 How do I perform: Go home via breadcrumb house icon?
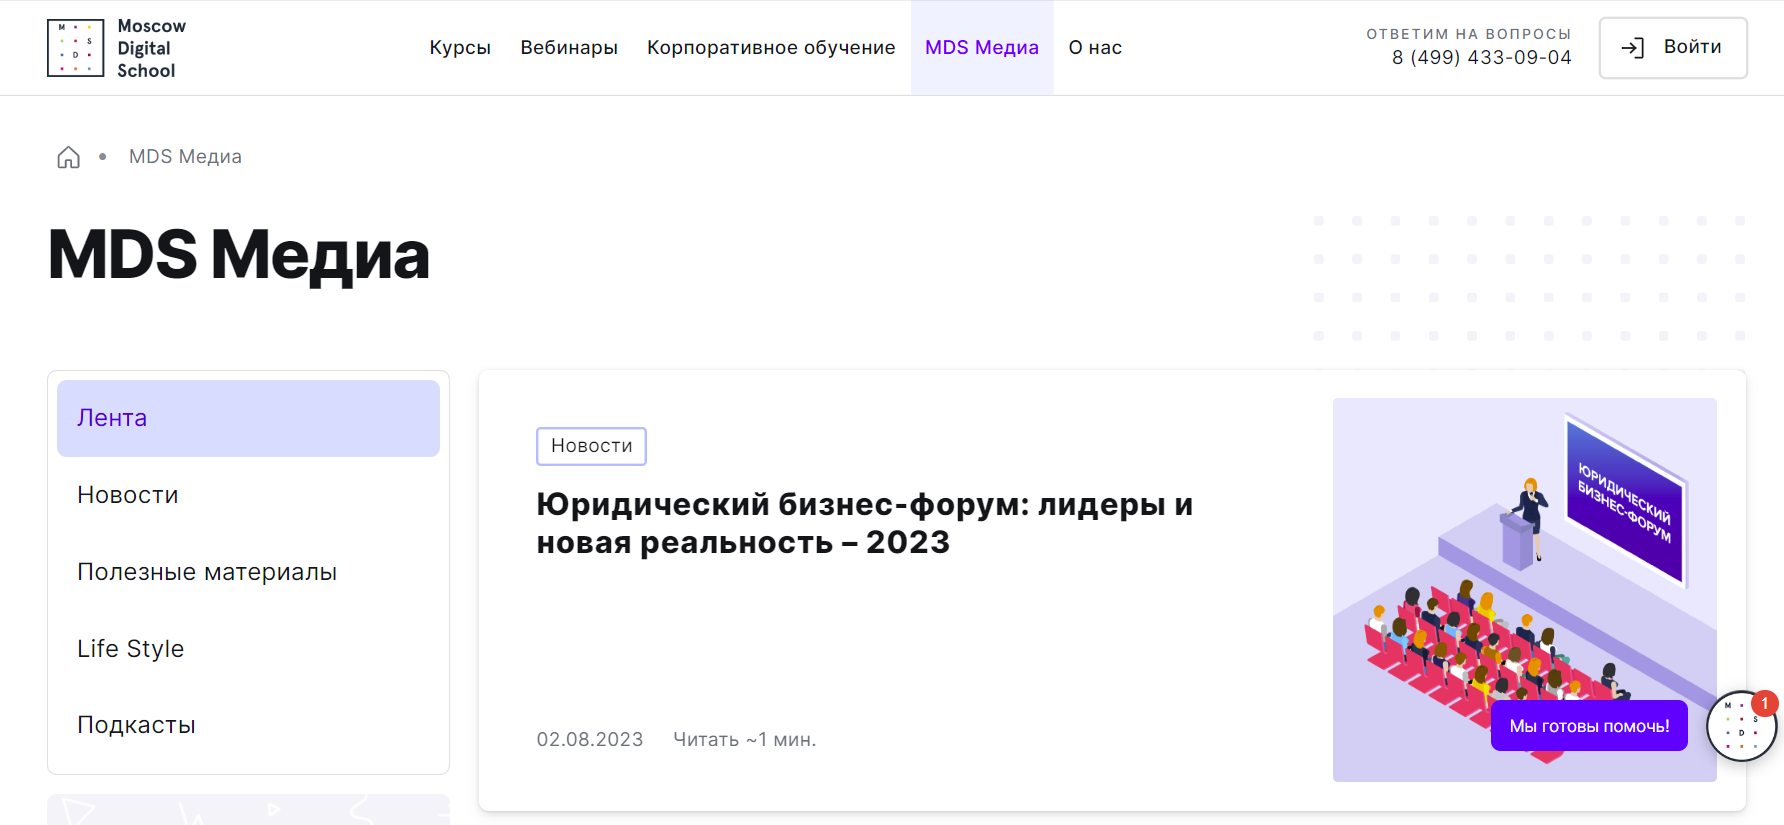(68, 157)
